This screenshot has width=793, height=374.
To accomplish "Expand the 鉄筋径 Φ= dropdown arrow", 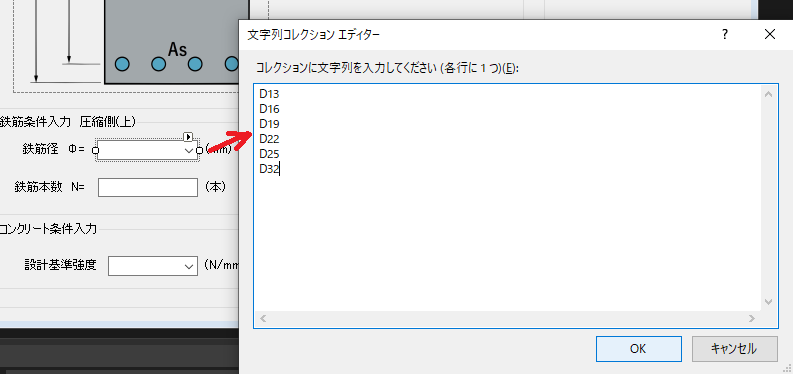I will tap(189, 151).
